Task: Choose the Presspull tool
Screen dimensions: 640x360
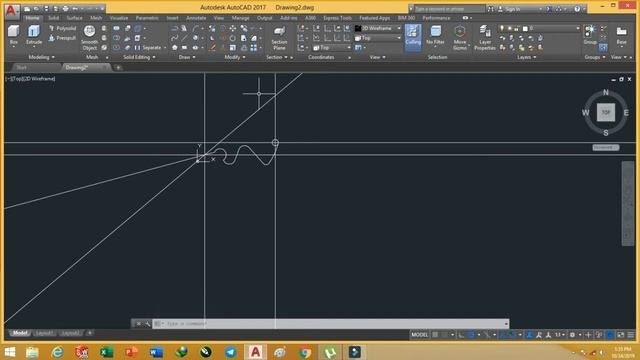Action: [62, 38]
